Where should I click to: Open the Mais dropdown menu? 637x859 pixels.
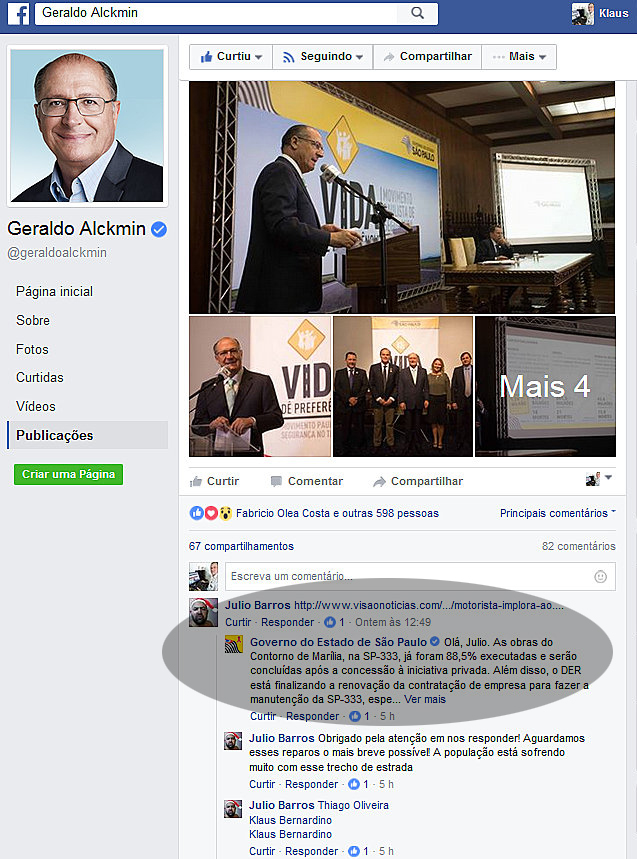[x=519, y=56]
